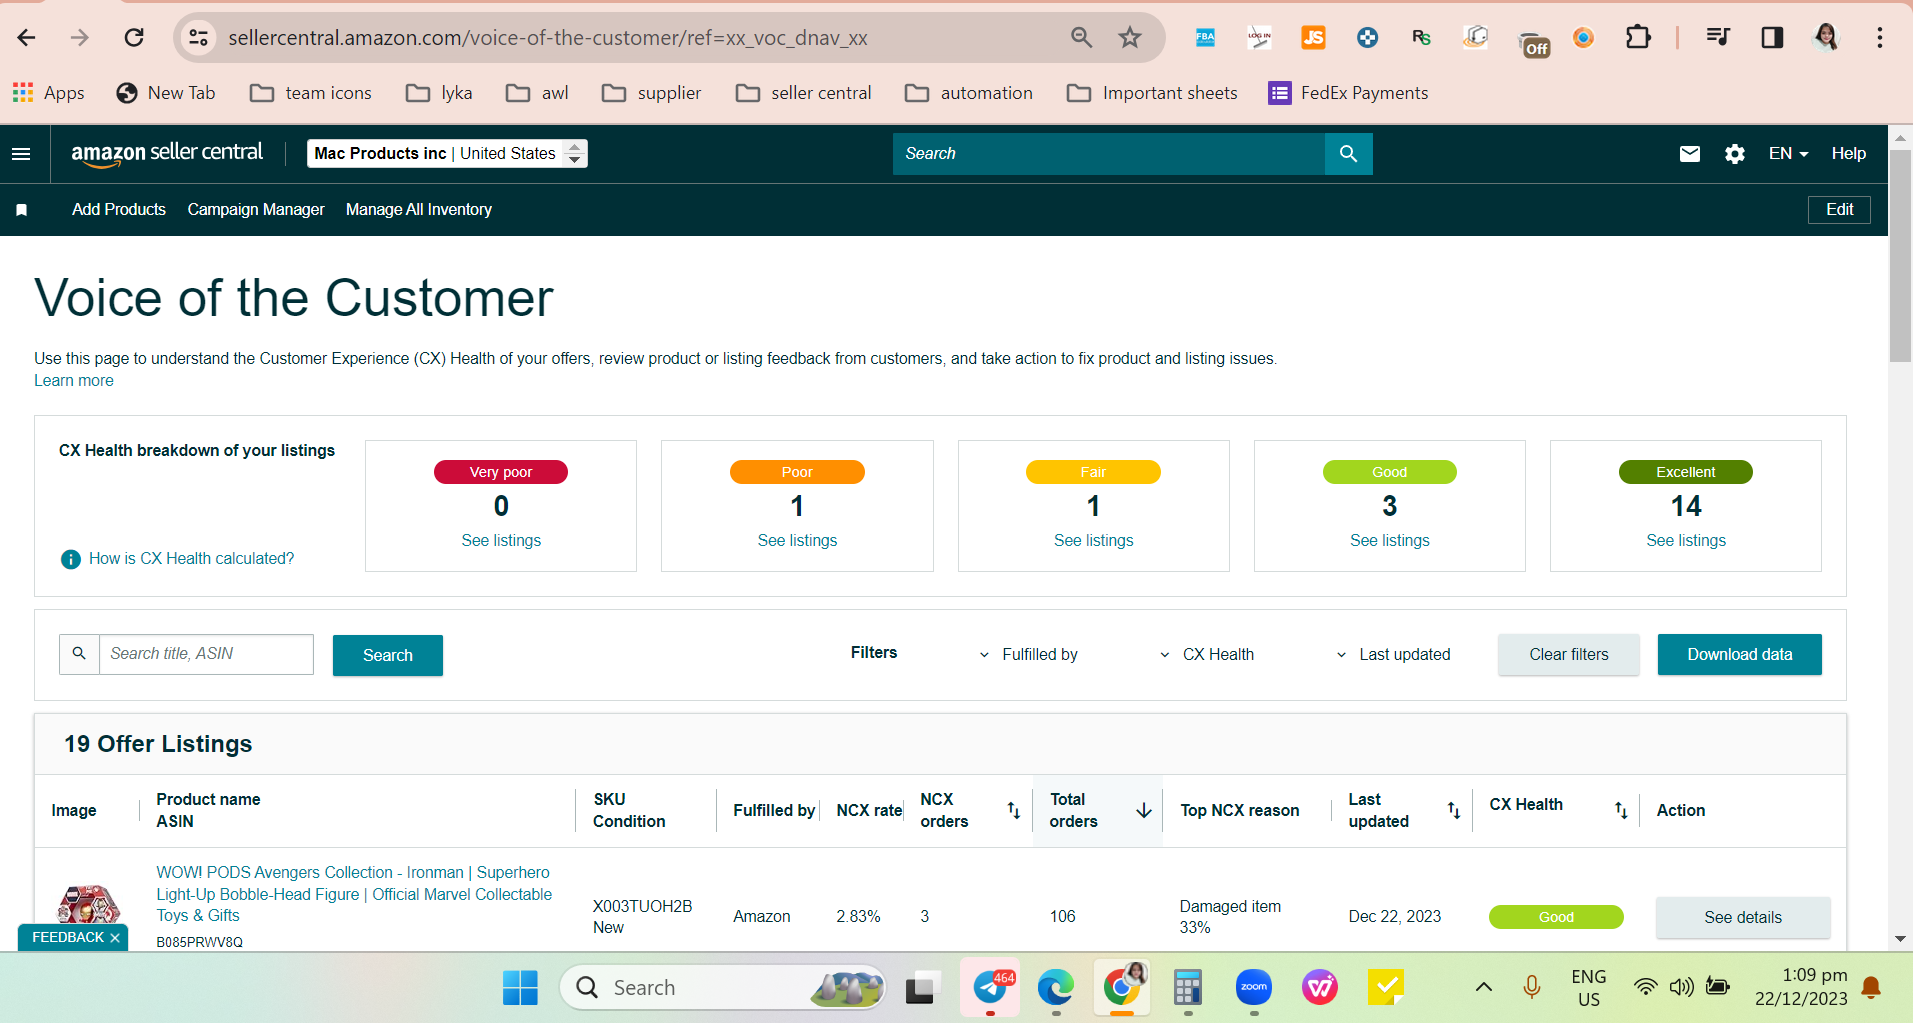Open Telegram from the taskbar

[x=990, y=988]
